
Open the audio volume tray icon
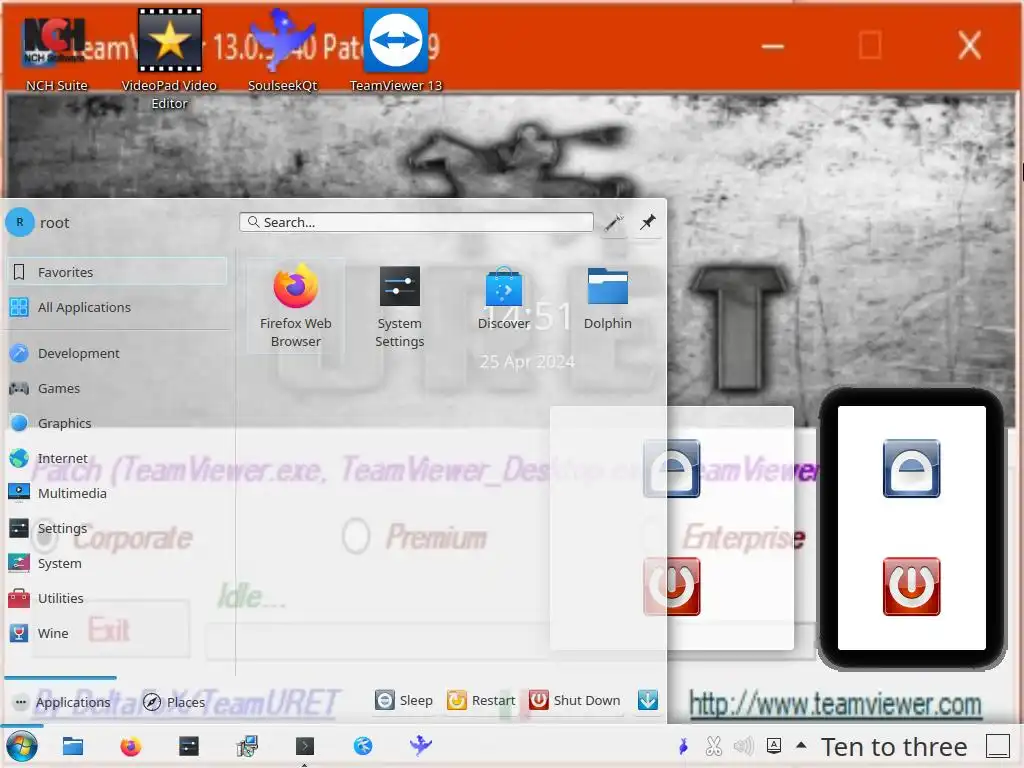tap(744, 746)
